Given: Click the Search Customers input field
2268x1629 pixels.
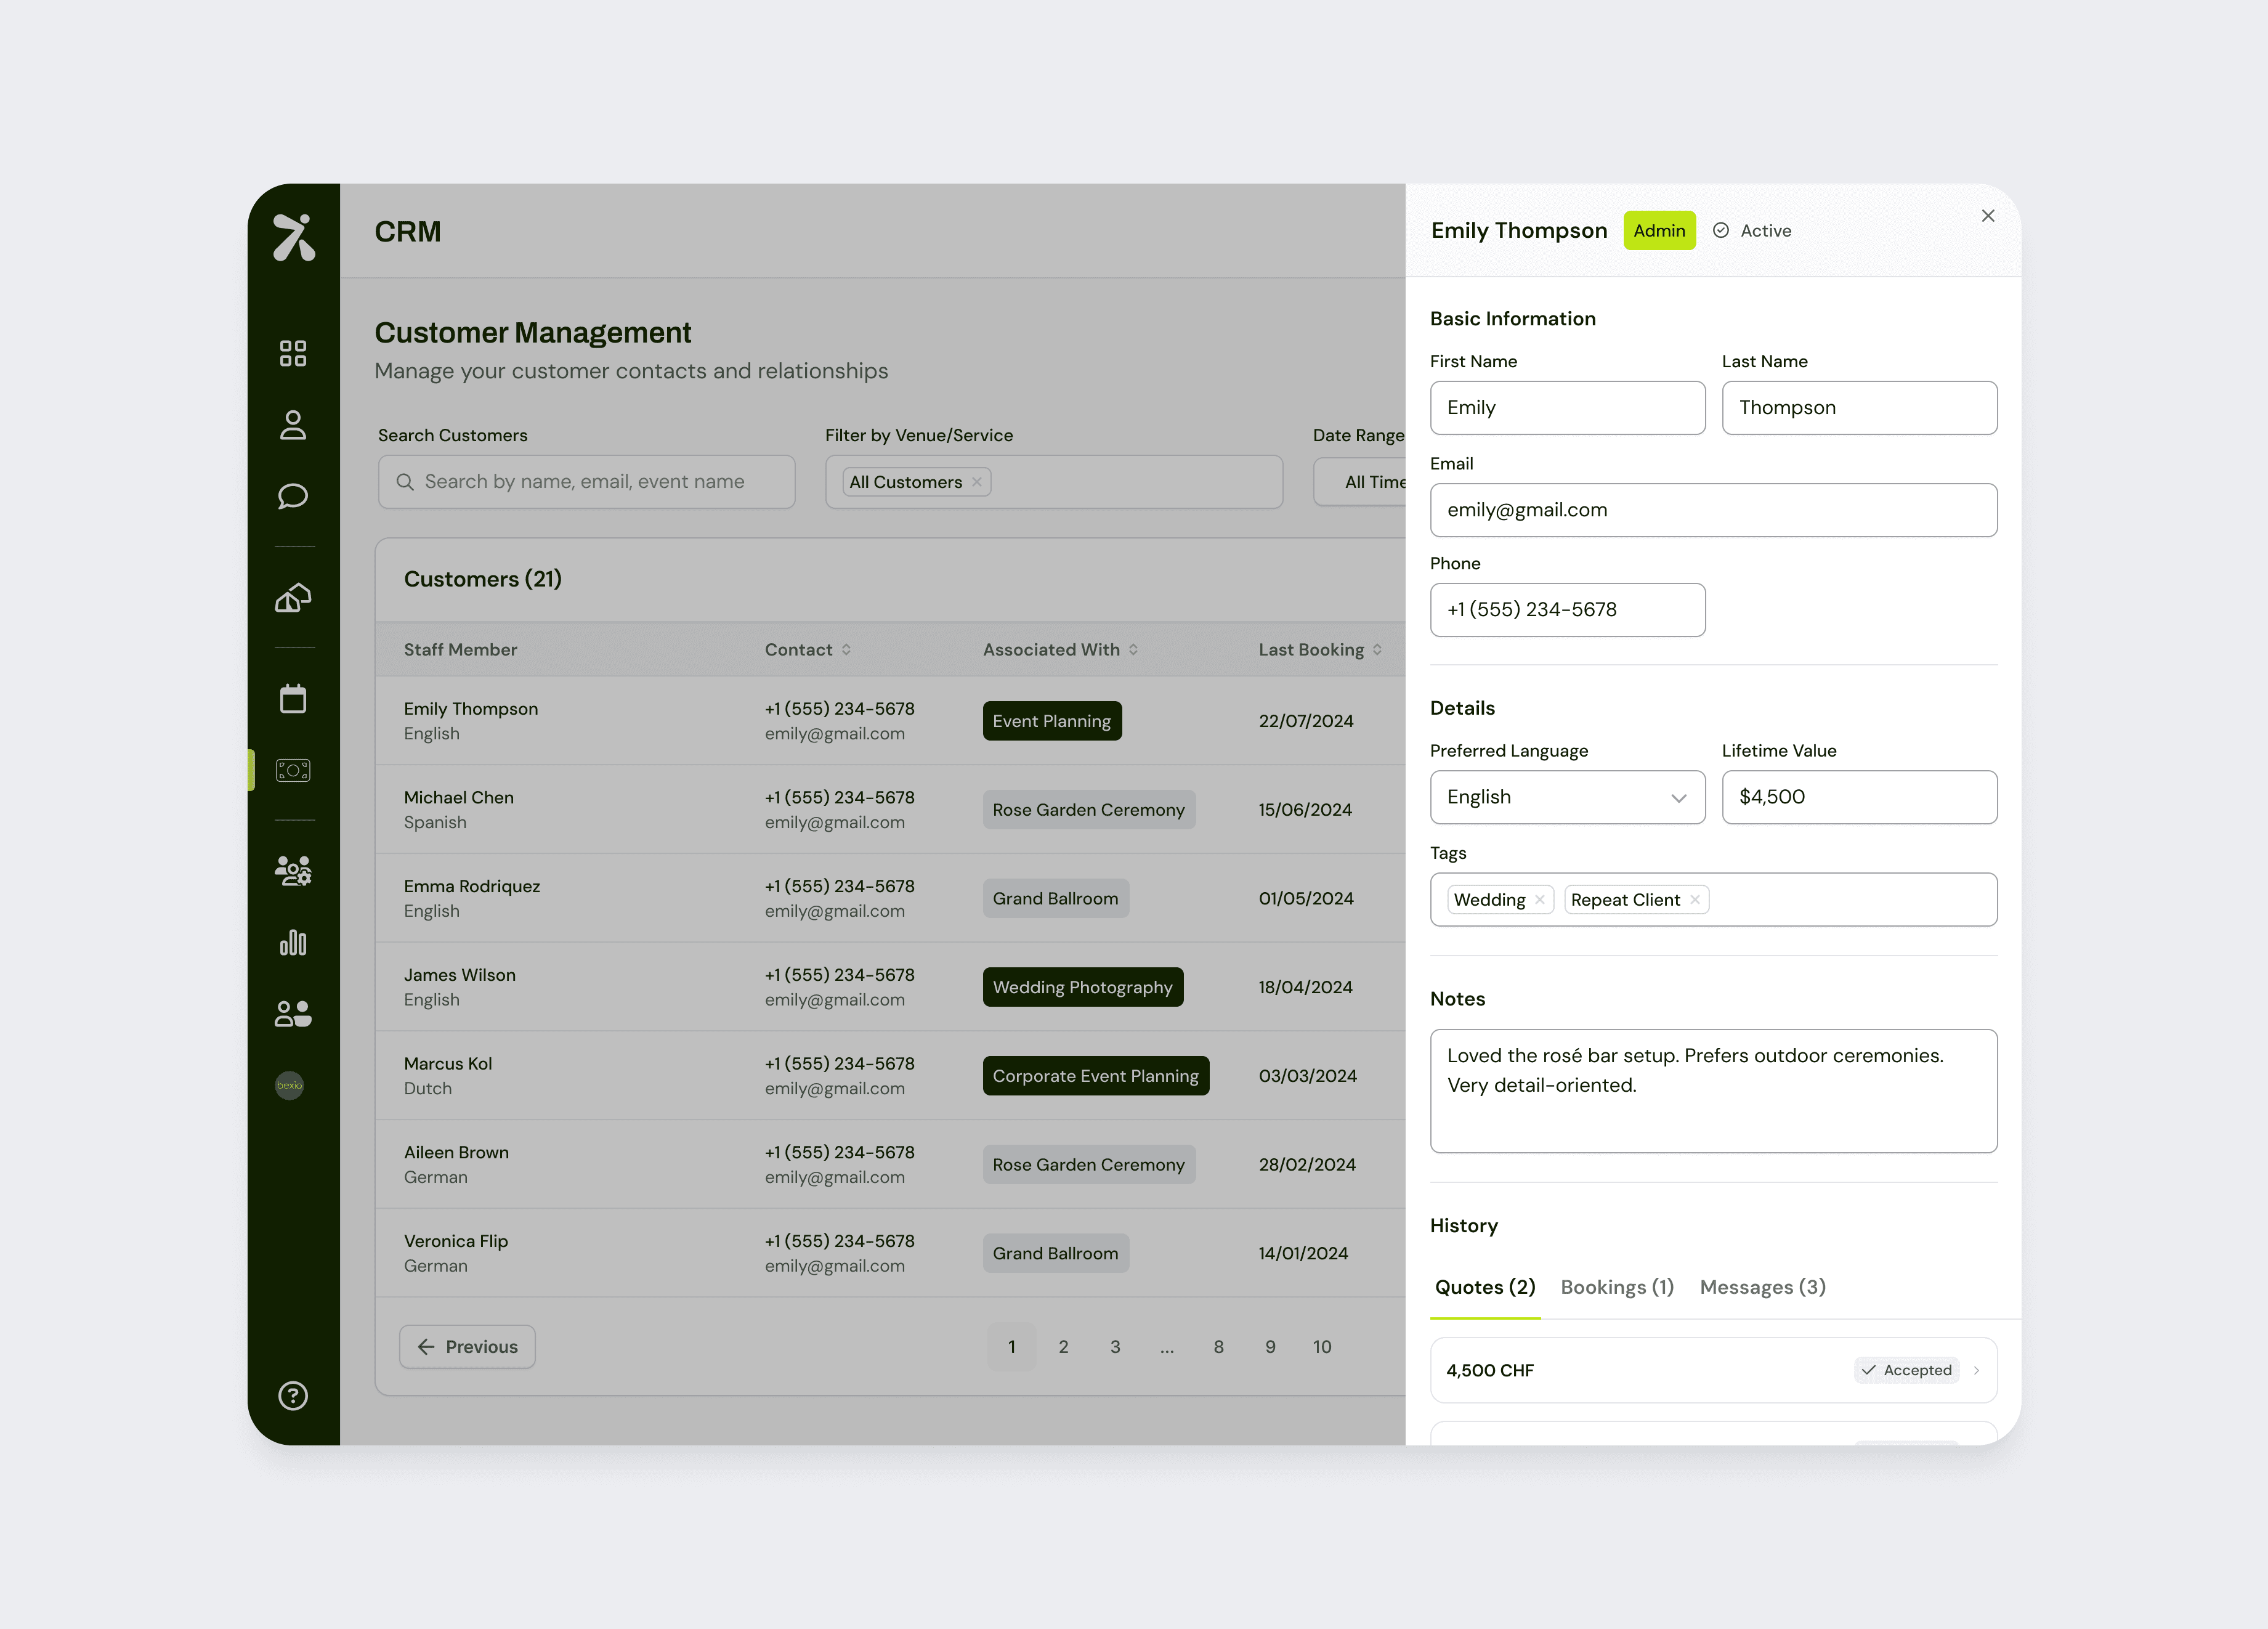Looking at the screenshot, I should click(586, 482).
